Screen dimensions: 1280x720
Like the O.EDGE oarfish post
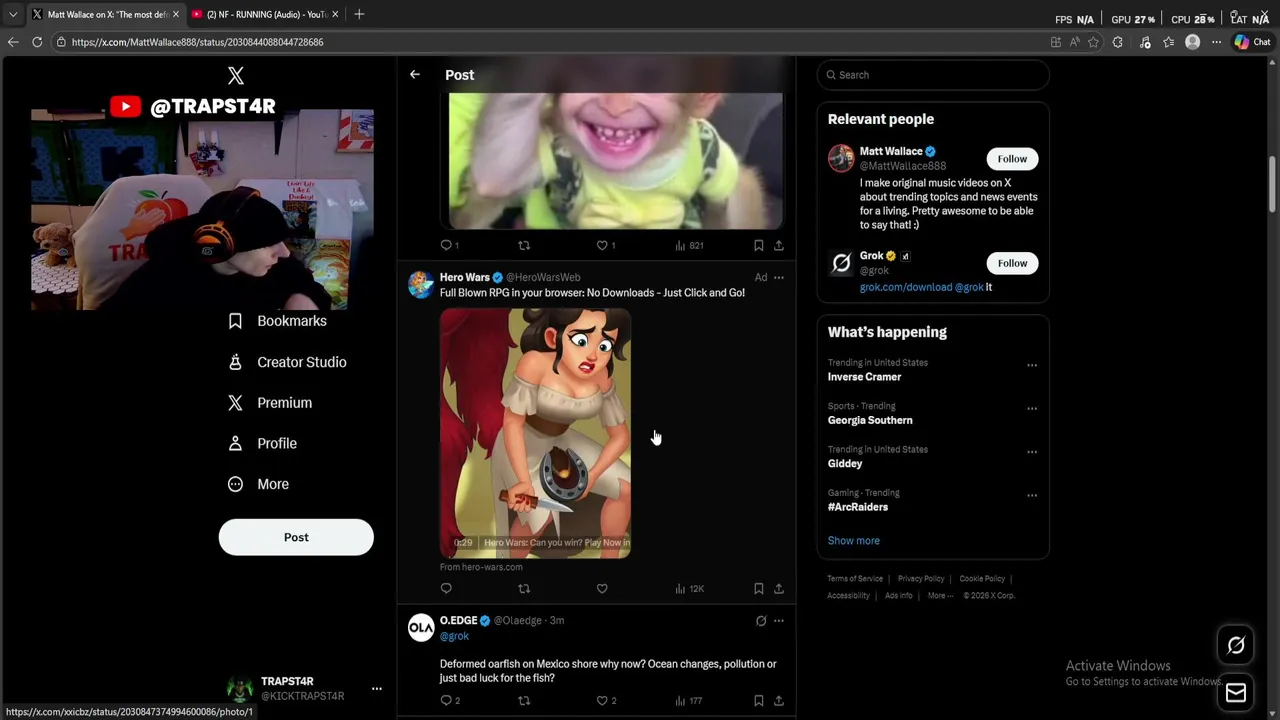[x=602, y=701]
